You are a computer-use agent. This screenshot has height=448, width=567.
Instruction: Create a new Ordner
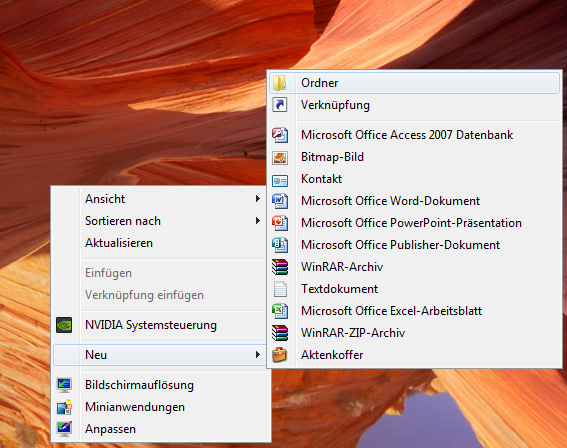[x=414, y=83]
